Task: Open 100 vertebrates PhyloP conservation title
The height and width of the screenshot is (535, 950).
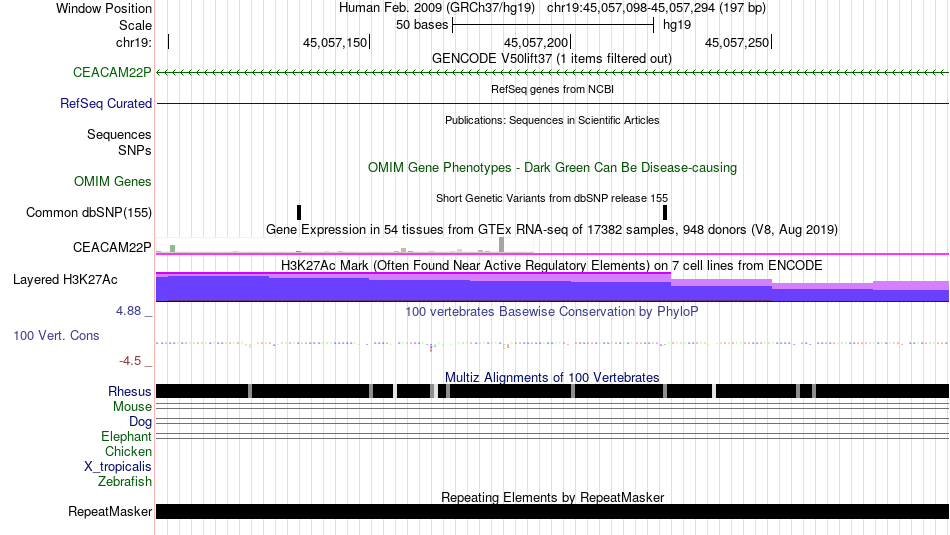Action: coord(552,311)
